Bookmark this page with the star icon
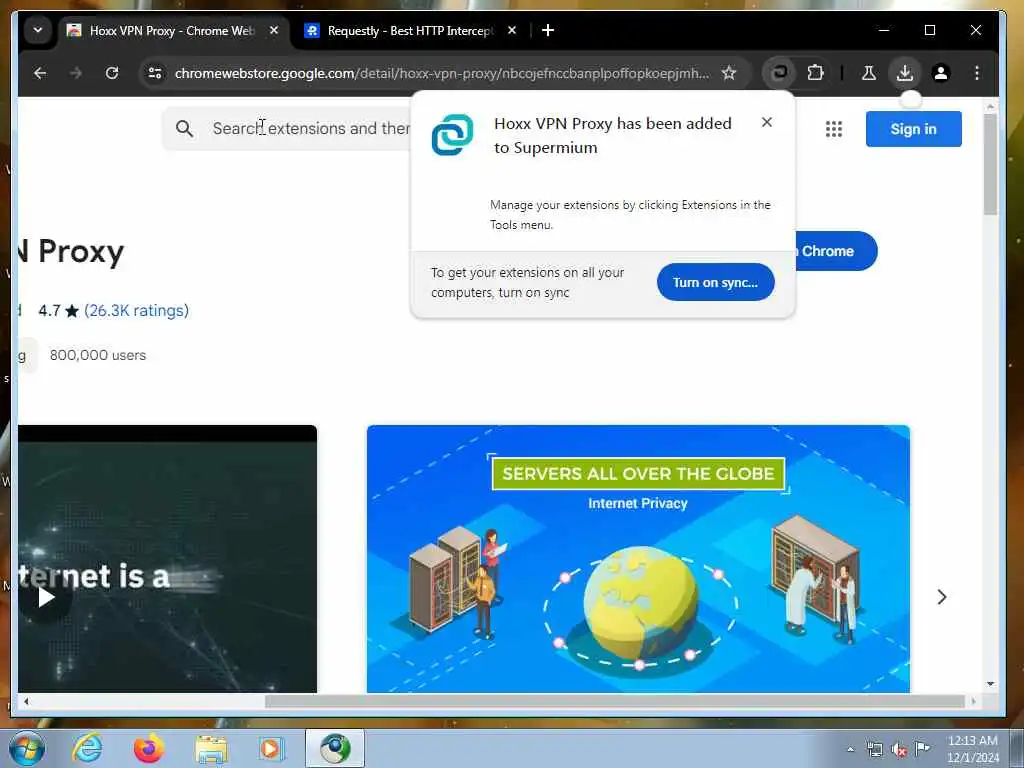 click(729, 73)
